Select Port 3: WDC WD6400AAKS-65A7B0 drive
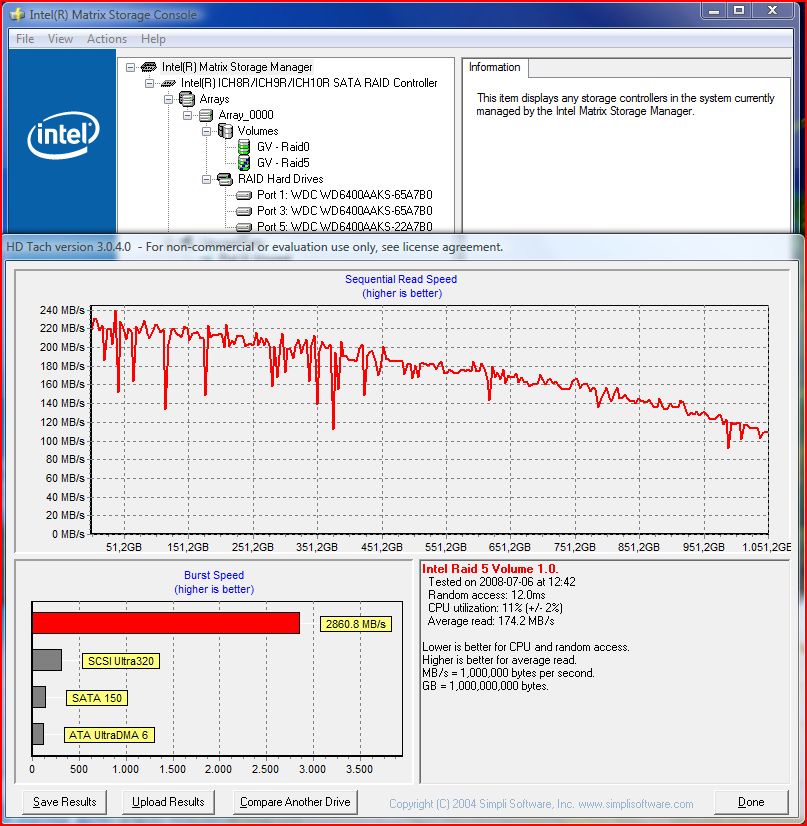Image resolution: width=807 pixels, height=826 pixels. coord(345,211)
